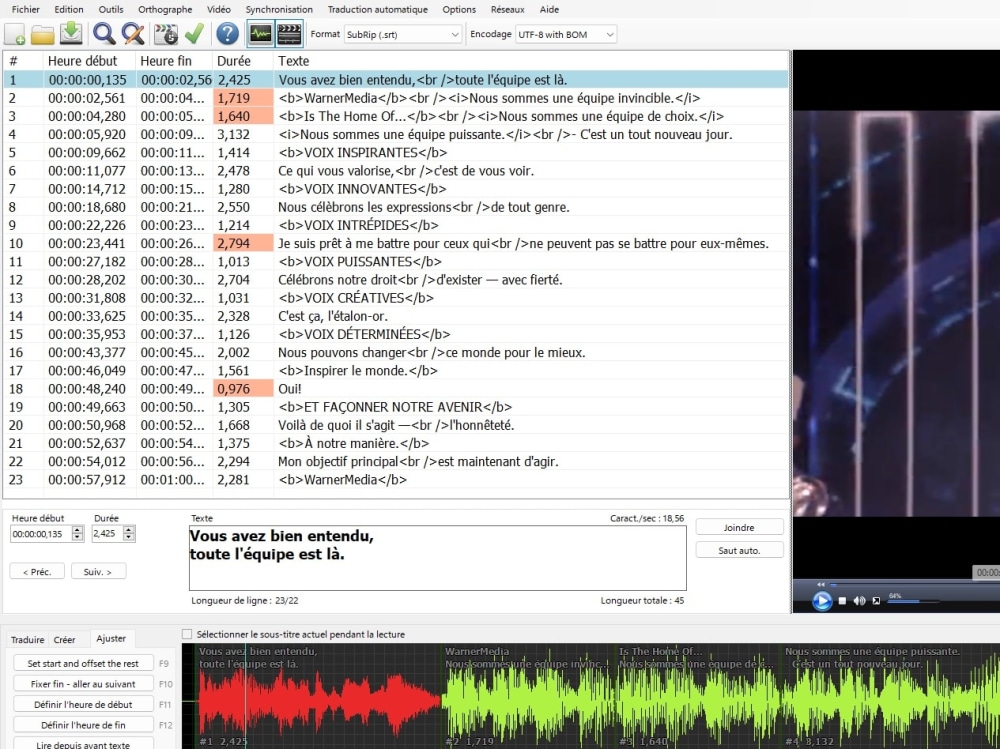Image resolution: width=1000 pixels, height=749 pixels.
Task: Click the video preview frame
Action: 896,313
